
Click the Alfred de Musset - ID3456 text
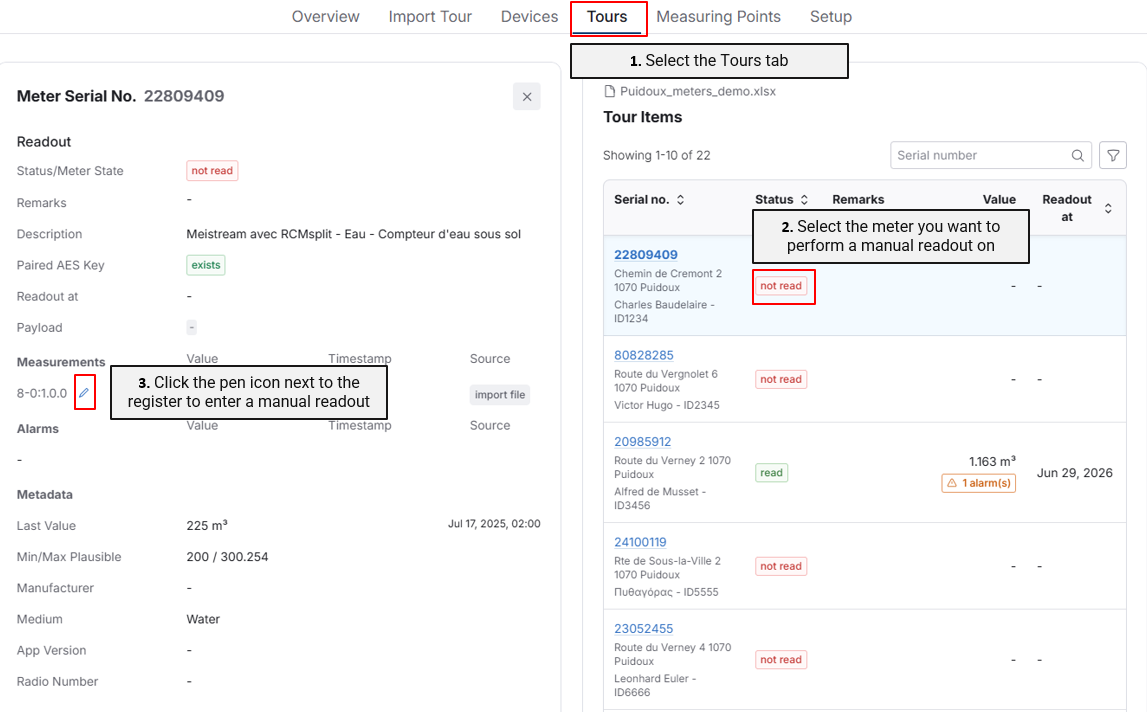(659, 498)
